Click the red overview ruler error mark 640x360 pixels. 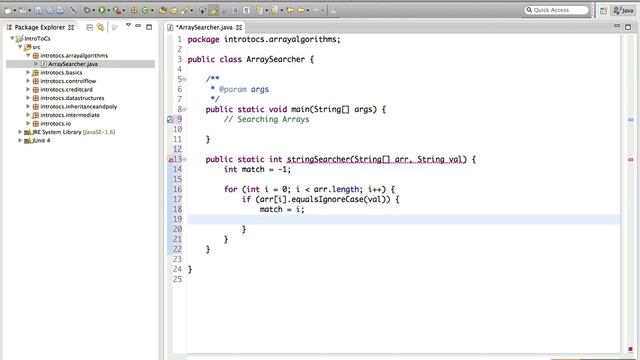pos(630,160)
